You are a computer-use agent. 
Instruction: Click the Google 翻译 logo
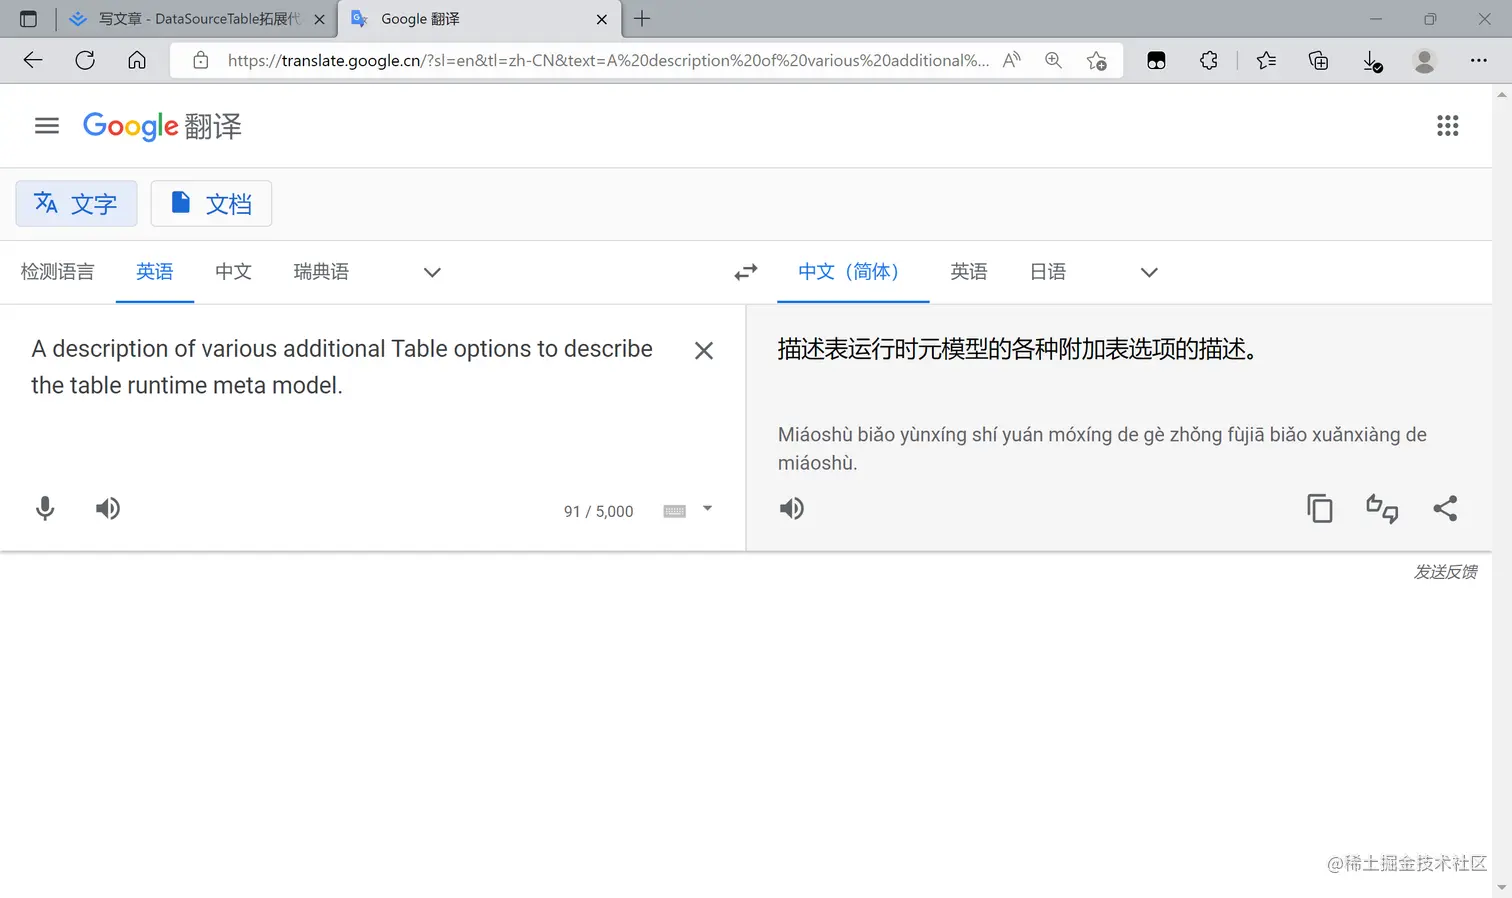coord(162,126)
